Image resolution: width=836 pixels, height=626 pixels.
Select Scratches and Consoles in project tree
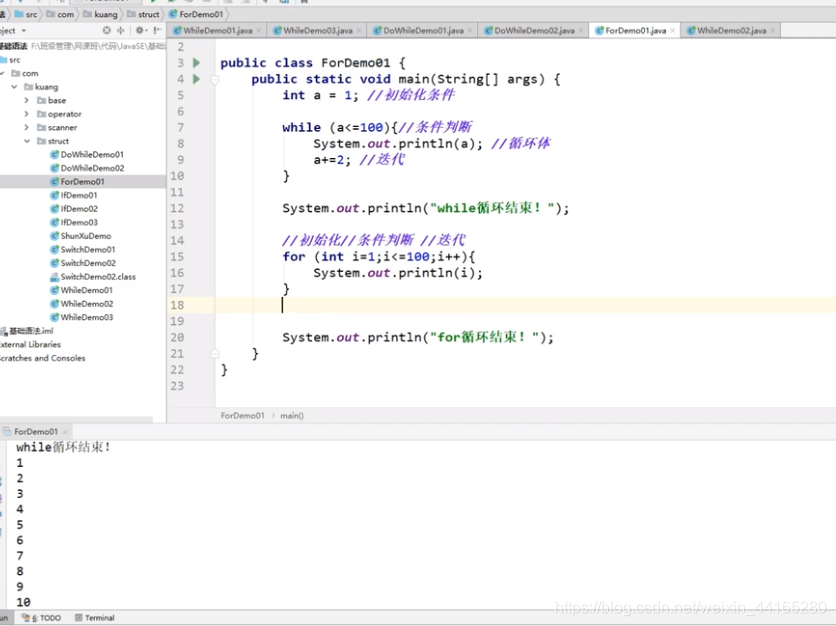43,358
